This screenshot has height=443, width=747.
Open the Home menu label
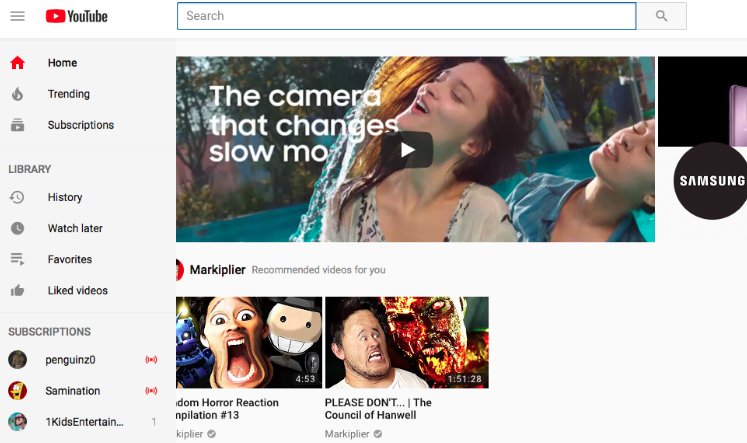[x=62, y=62]
